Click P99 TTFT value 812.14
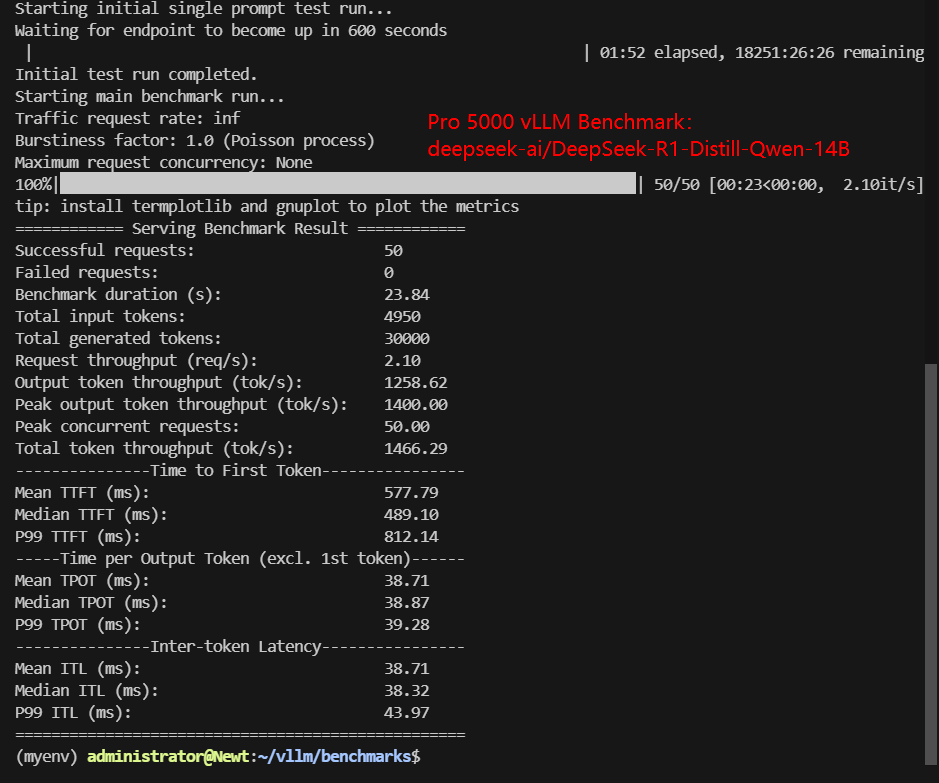Screen dimensions: 939x783 tap(411, 536)
